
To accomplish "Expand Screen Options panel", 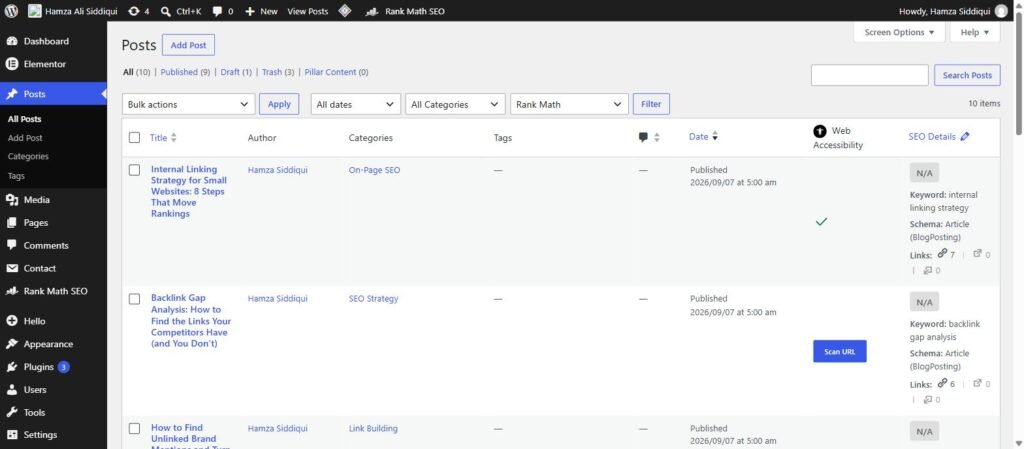I will tap(899, 32).
